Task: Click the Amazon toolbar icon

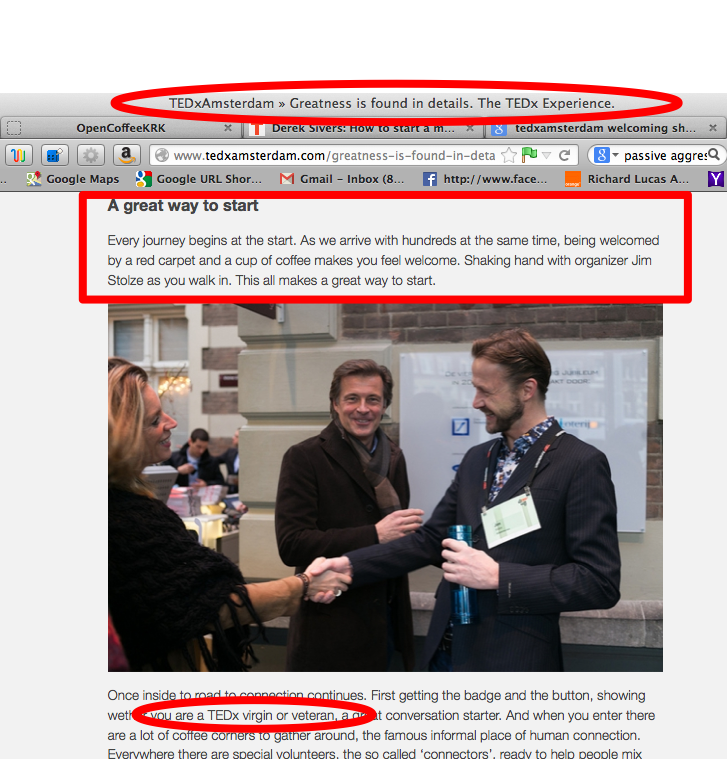Action: (x=126, y=155)
